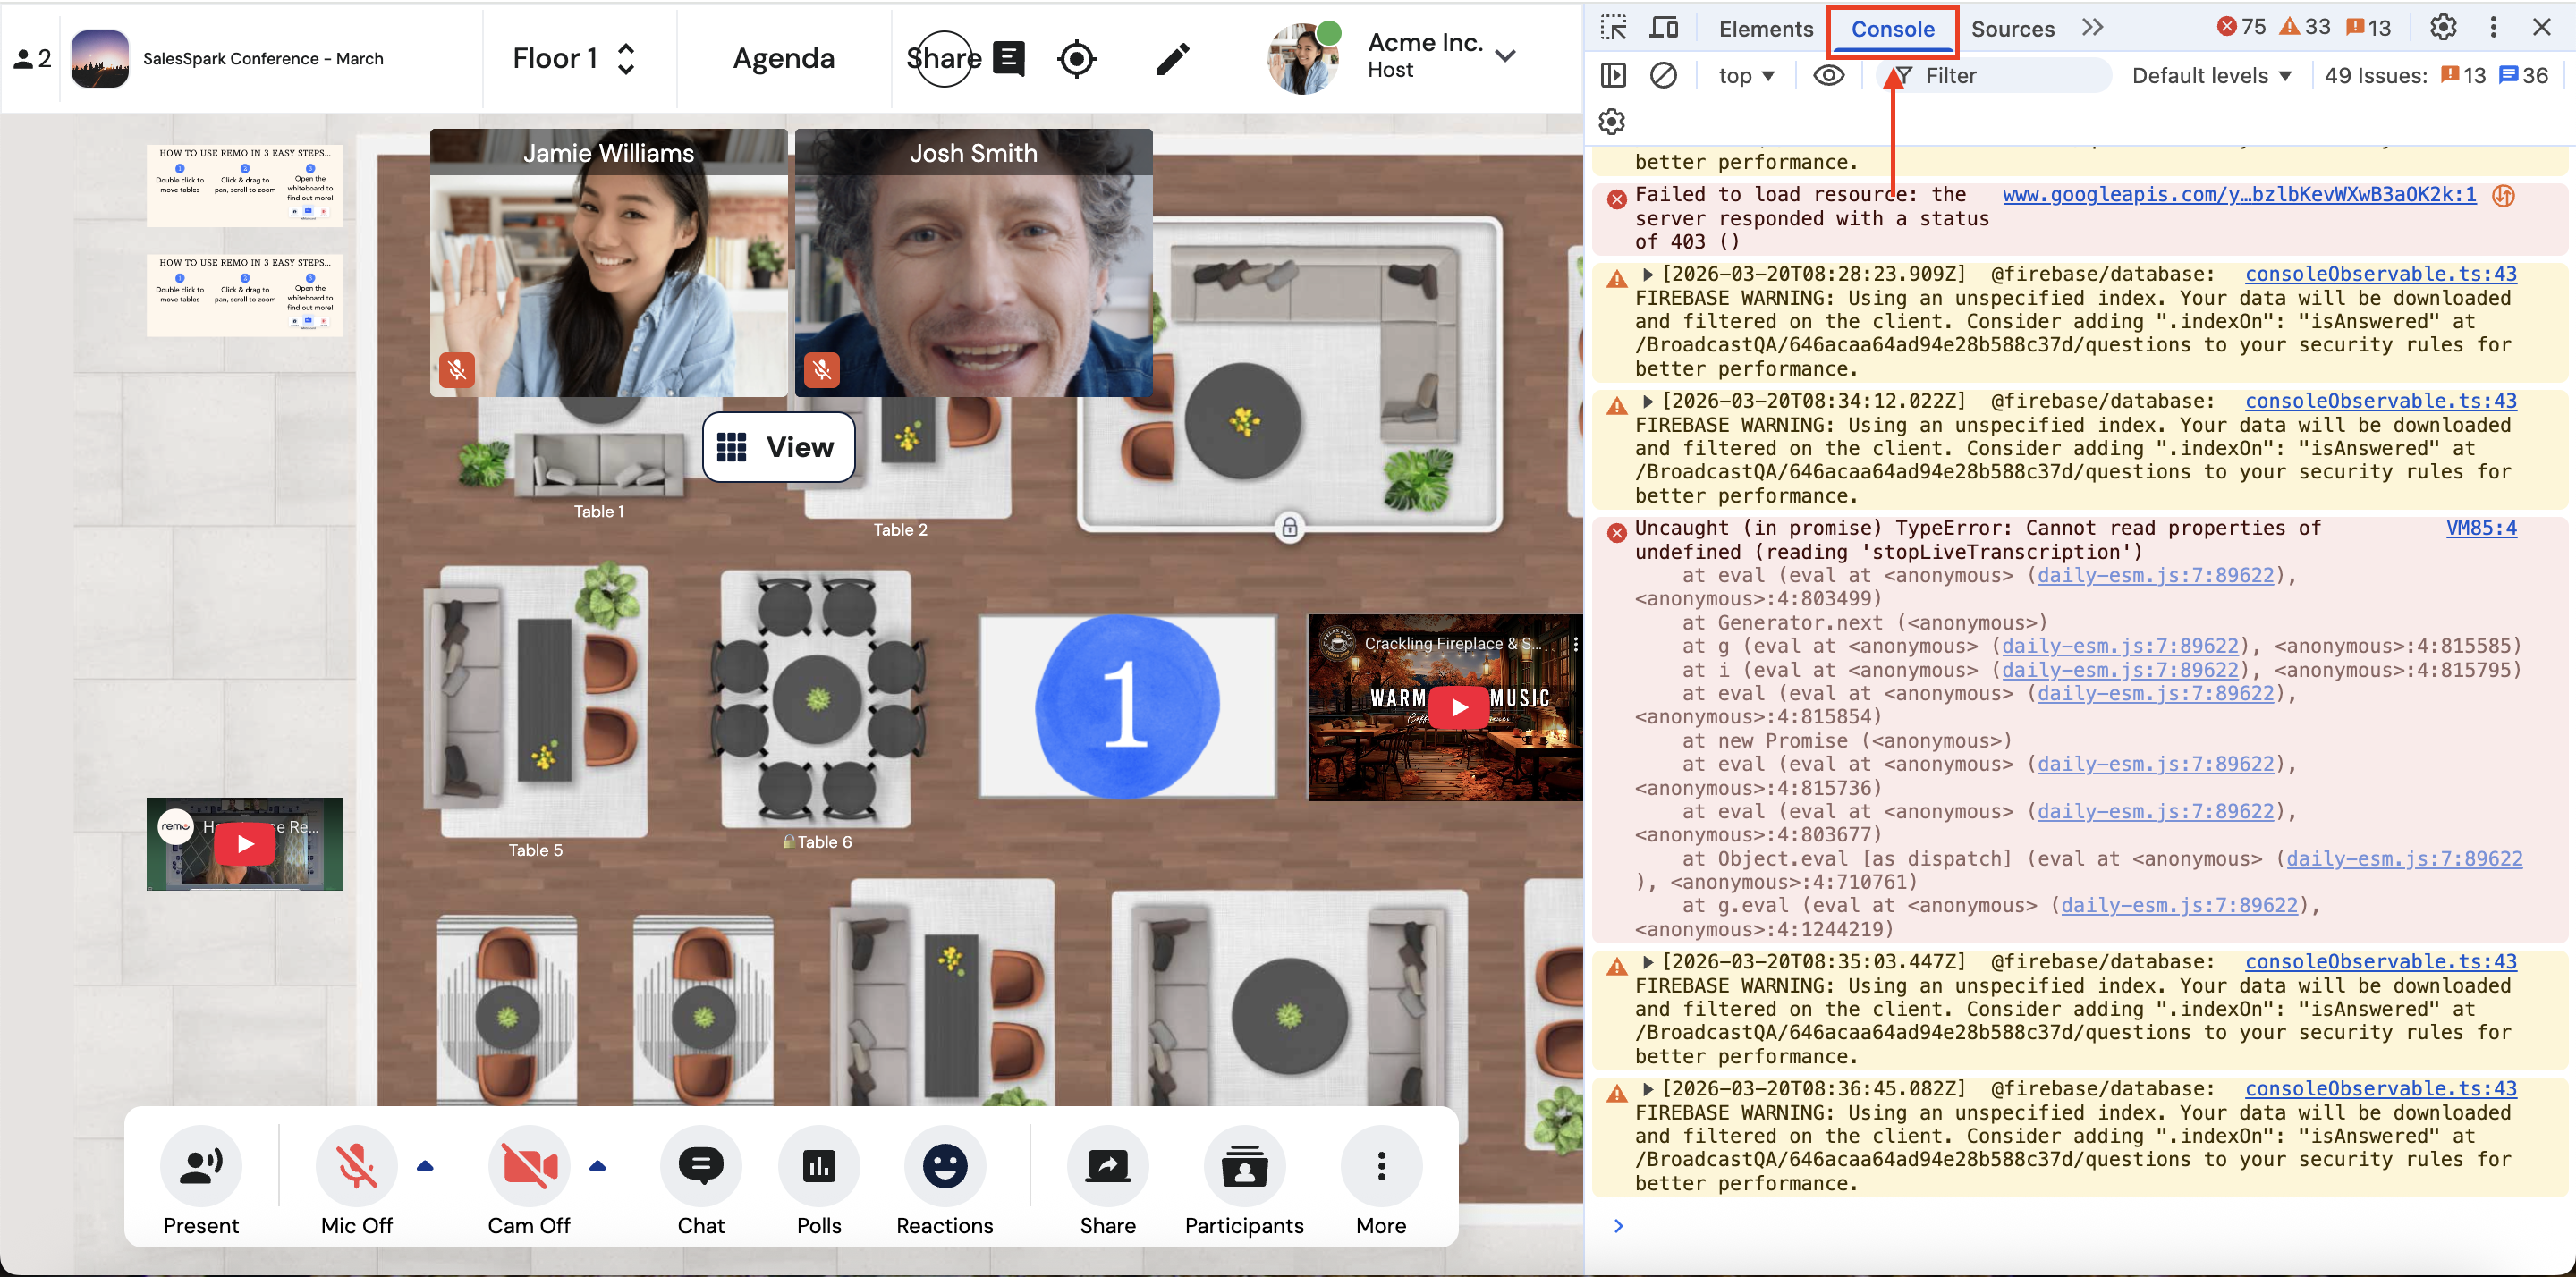Open the Chat panel
Viewport: 2576px width, 1277px height.
tap(700, 1166)
